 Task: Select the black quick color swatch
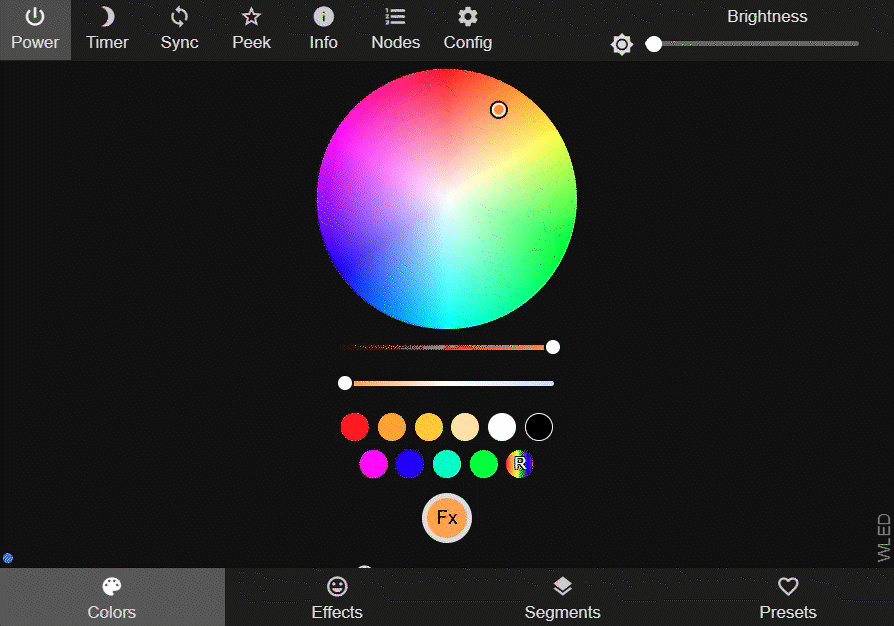click(x=539, y=427)
